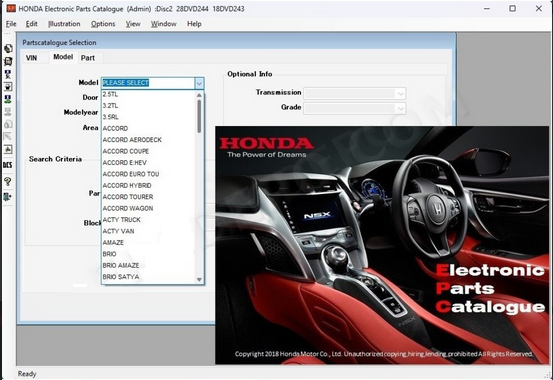The height and width of the screenshot is (380, 553).
Task: Switch to the VIN tab
Action: click(31, 58)
